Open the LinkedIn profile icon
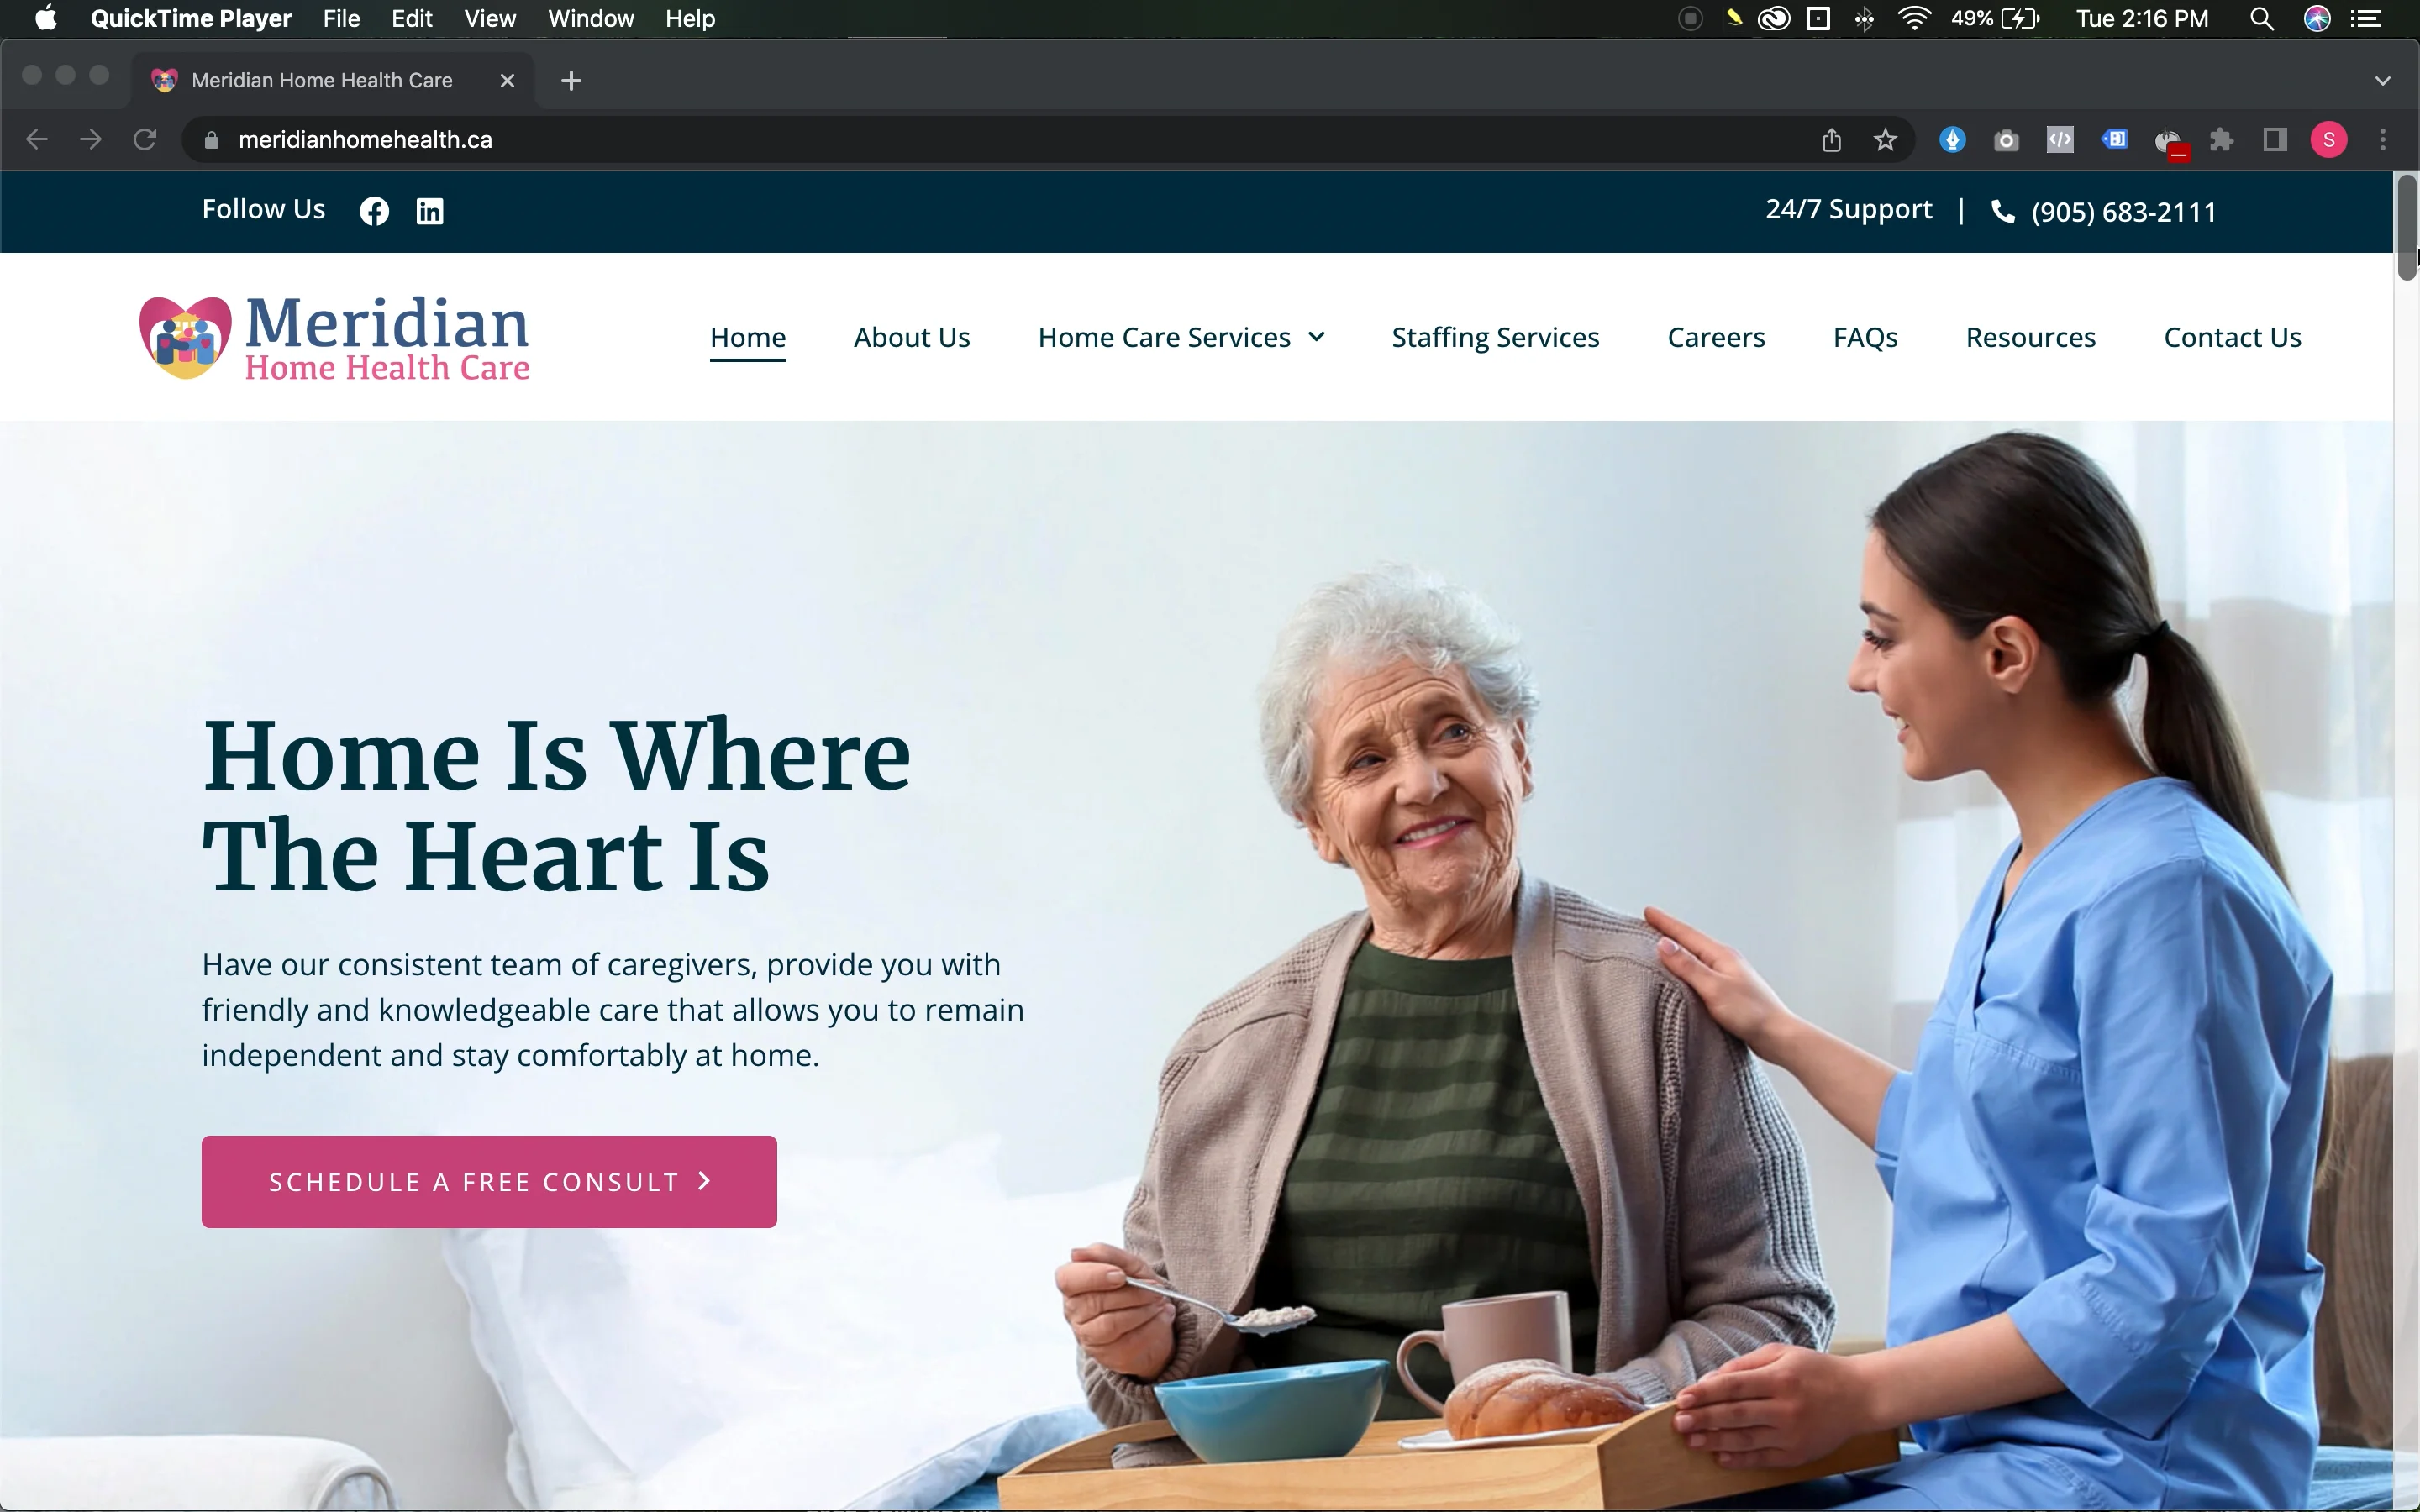The width and height of the screenshot is (2420, 1512). tap(430, 211)
